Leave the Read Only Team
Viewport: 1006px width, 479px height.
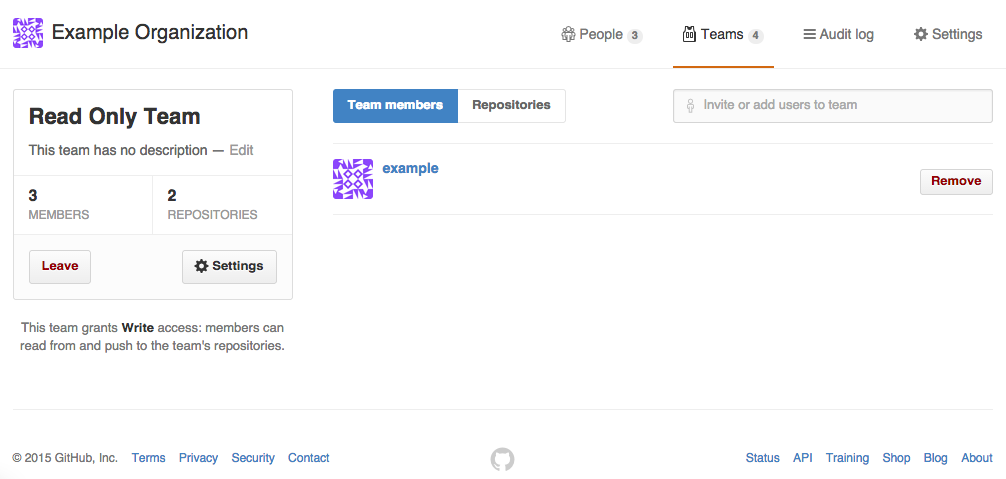60,266
